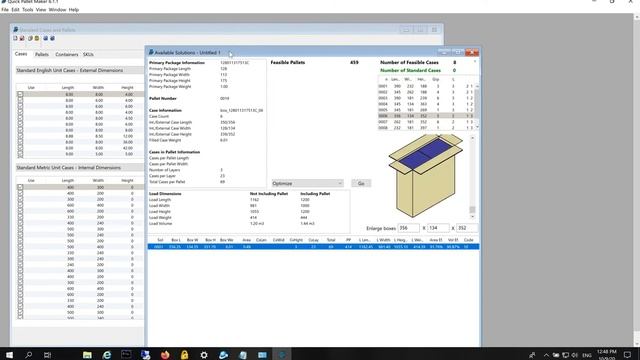Click the taskbar clock showing 12:48 PM

point(607,354)
